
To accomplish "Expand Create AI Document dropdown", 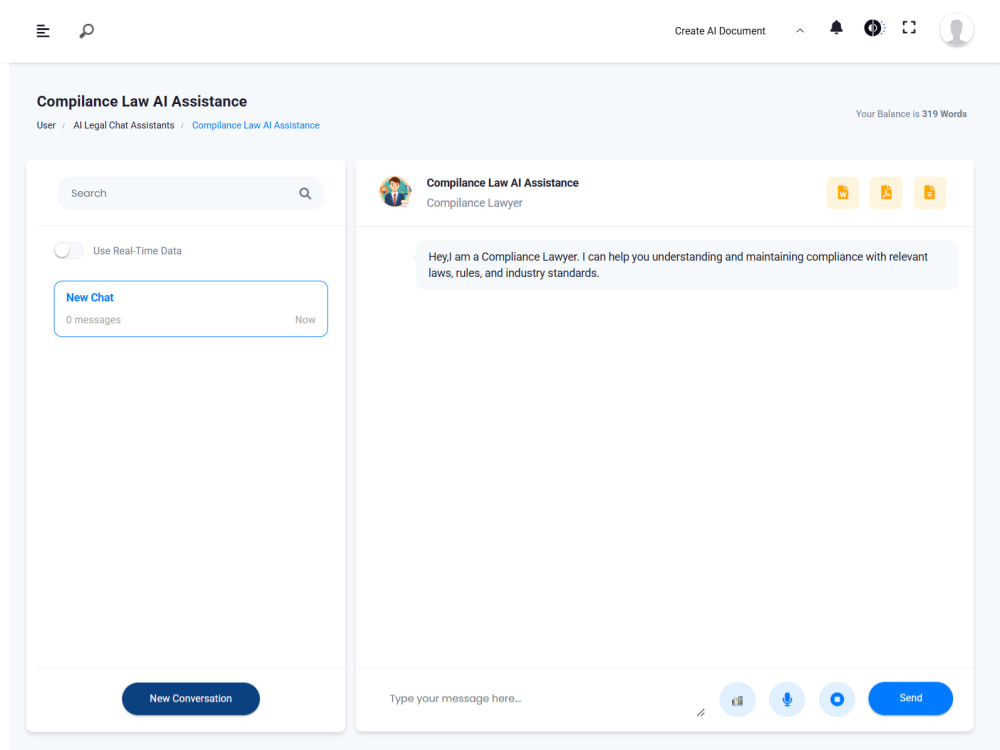I will 739,31.
